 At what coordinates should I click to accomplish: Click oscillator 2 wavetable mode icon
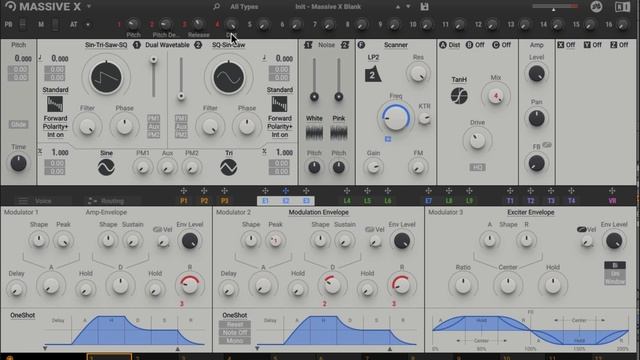click(x=280, y=104)
